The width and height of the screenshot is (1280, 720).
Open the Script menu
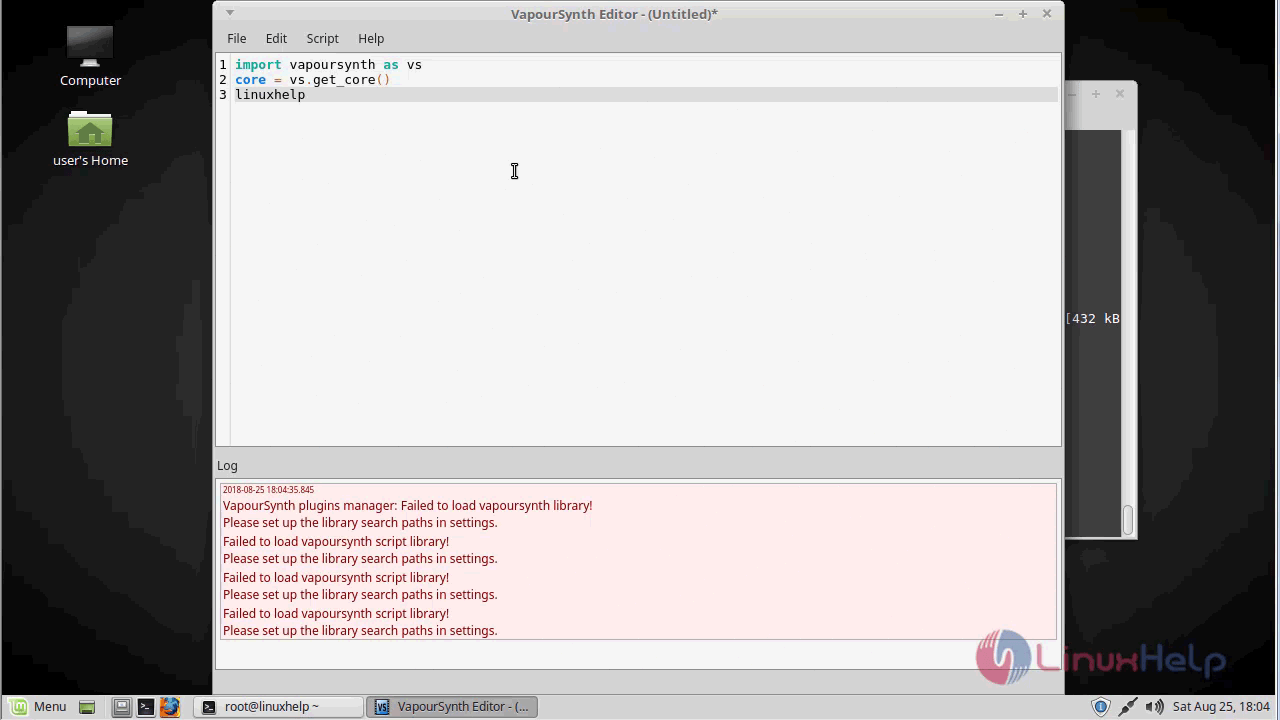[x=322, y=38]
